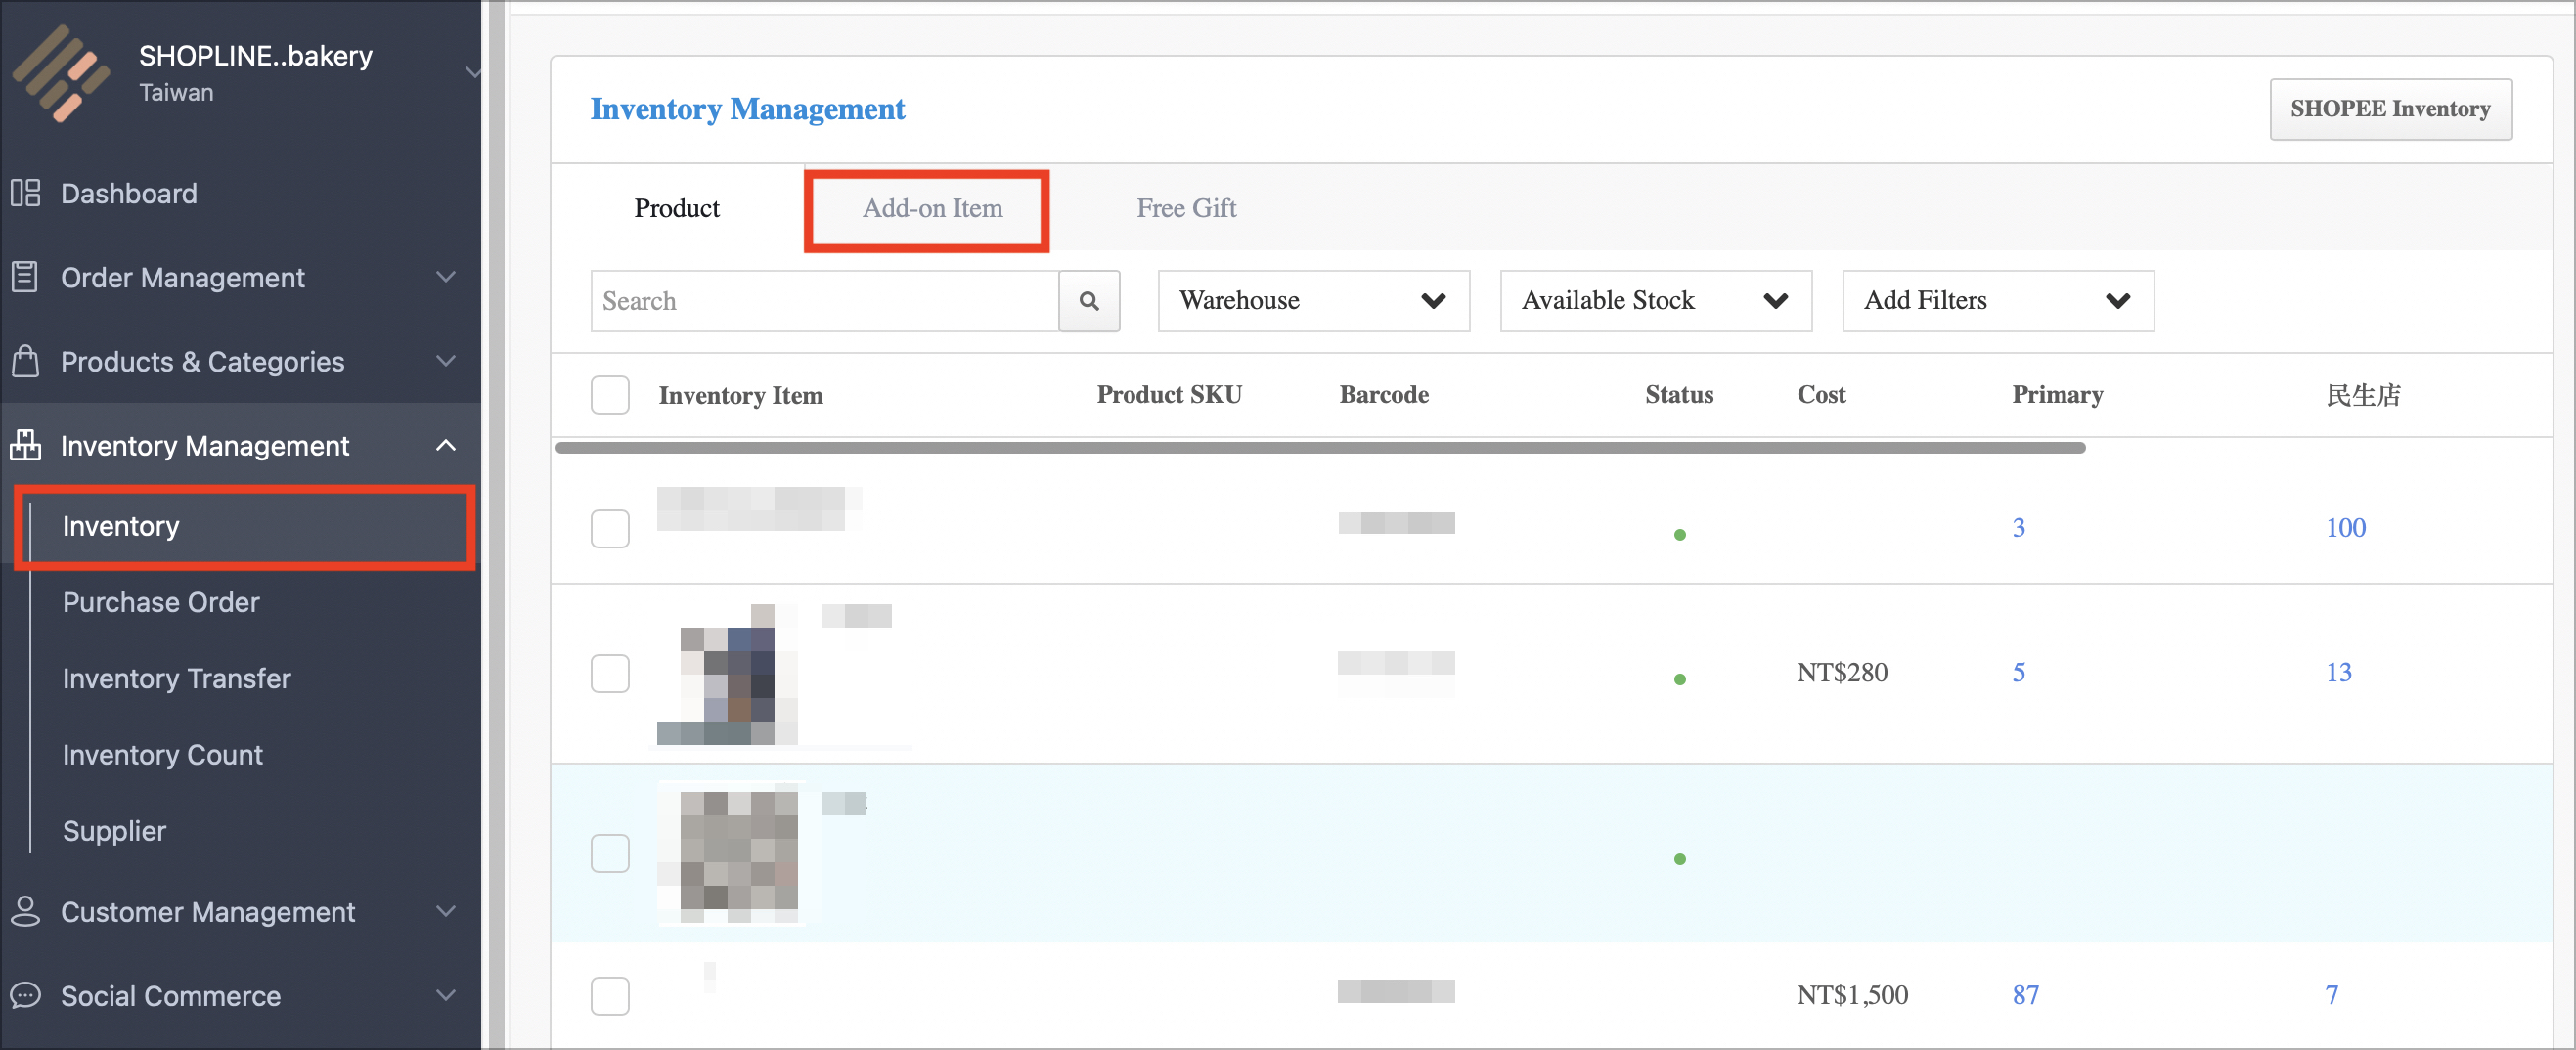Click Primary stock value 87
This screenshot has width=2576, height=1050.
point(2025,995)
